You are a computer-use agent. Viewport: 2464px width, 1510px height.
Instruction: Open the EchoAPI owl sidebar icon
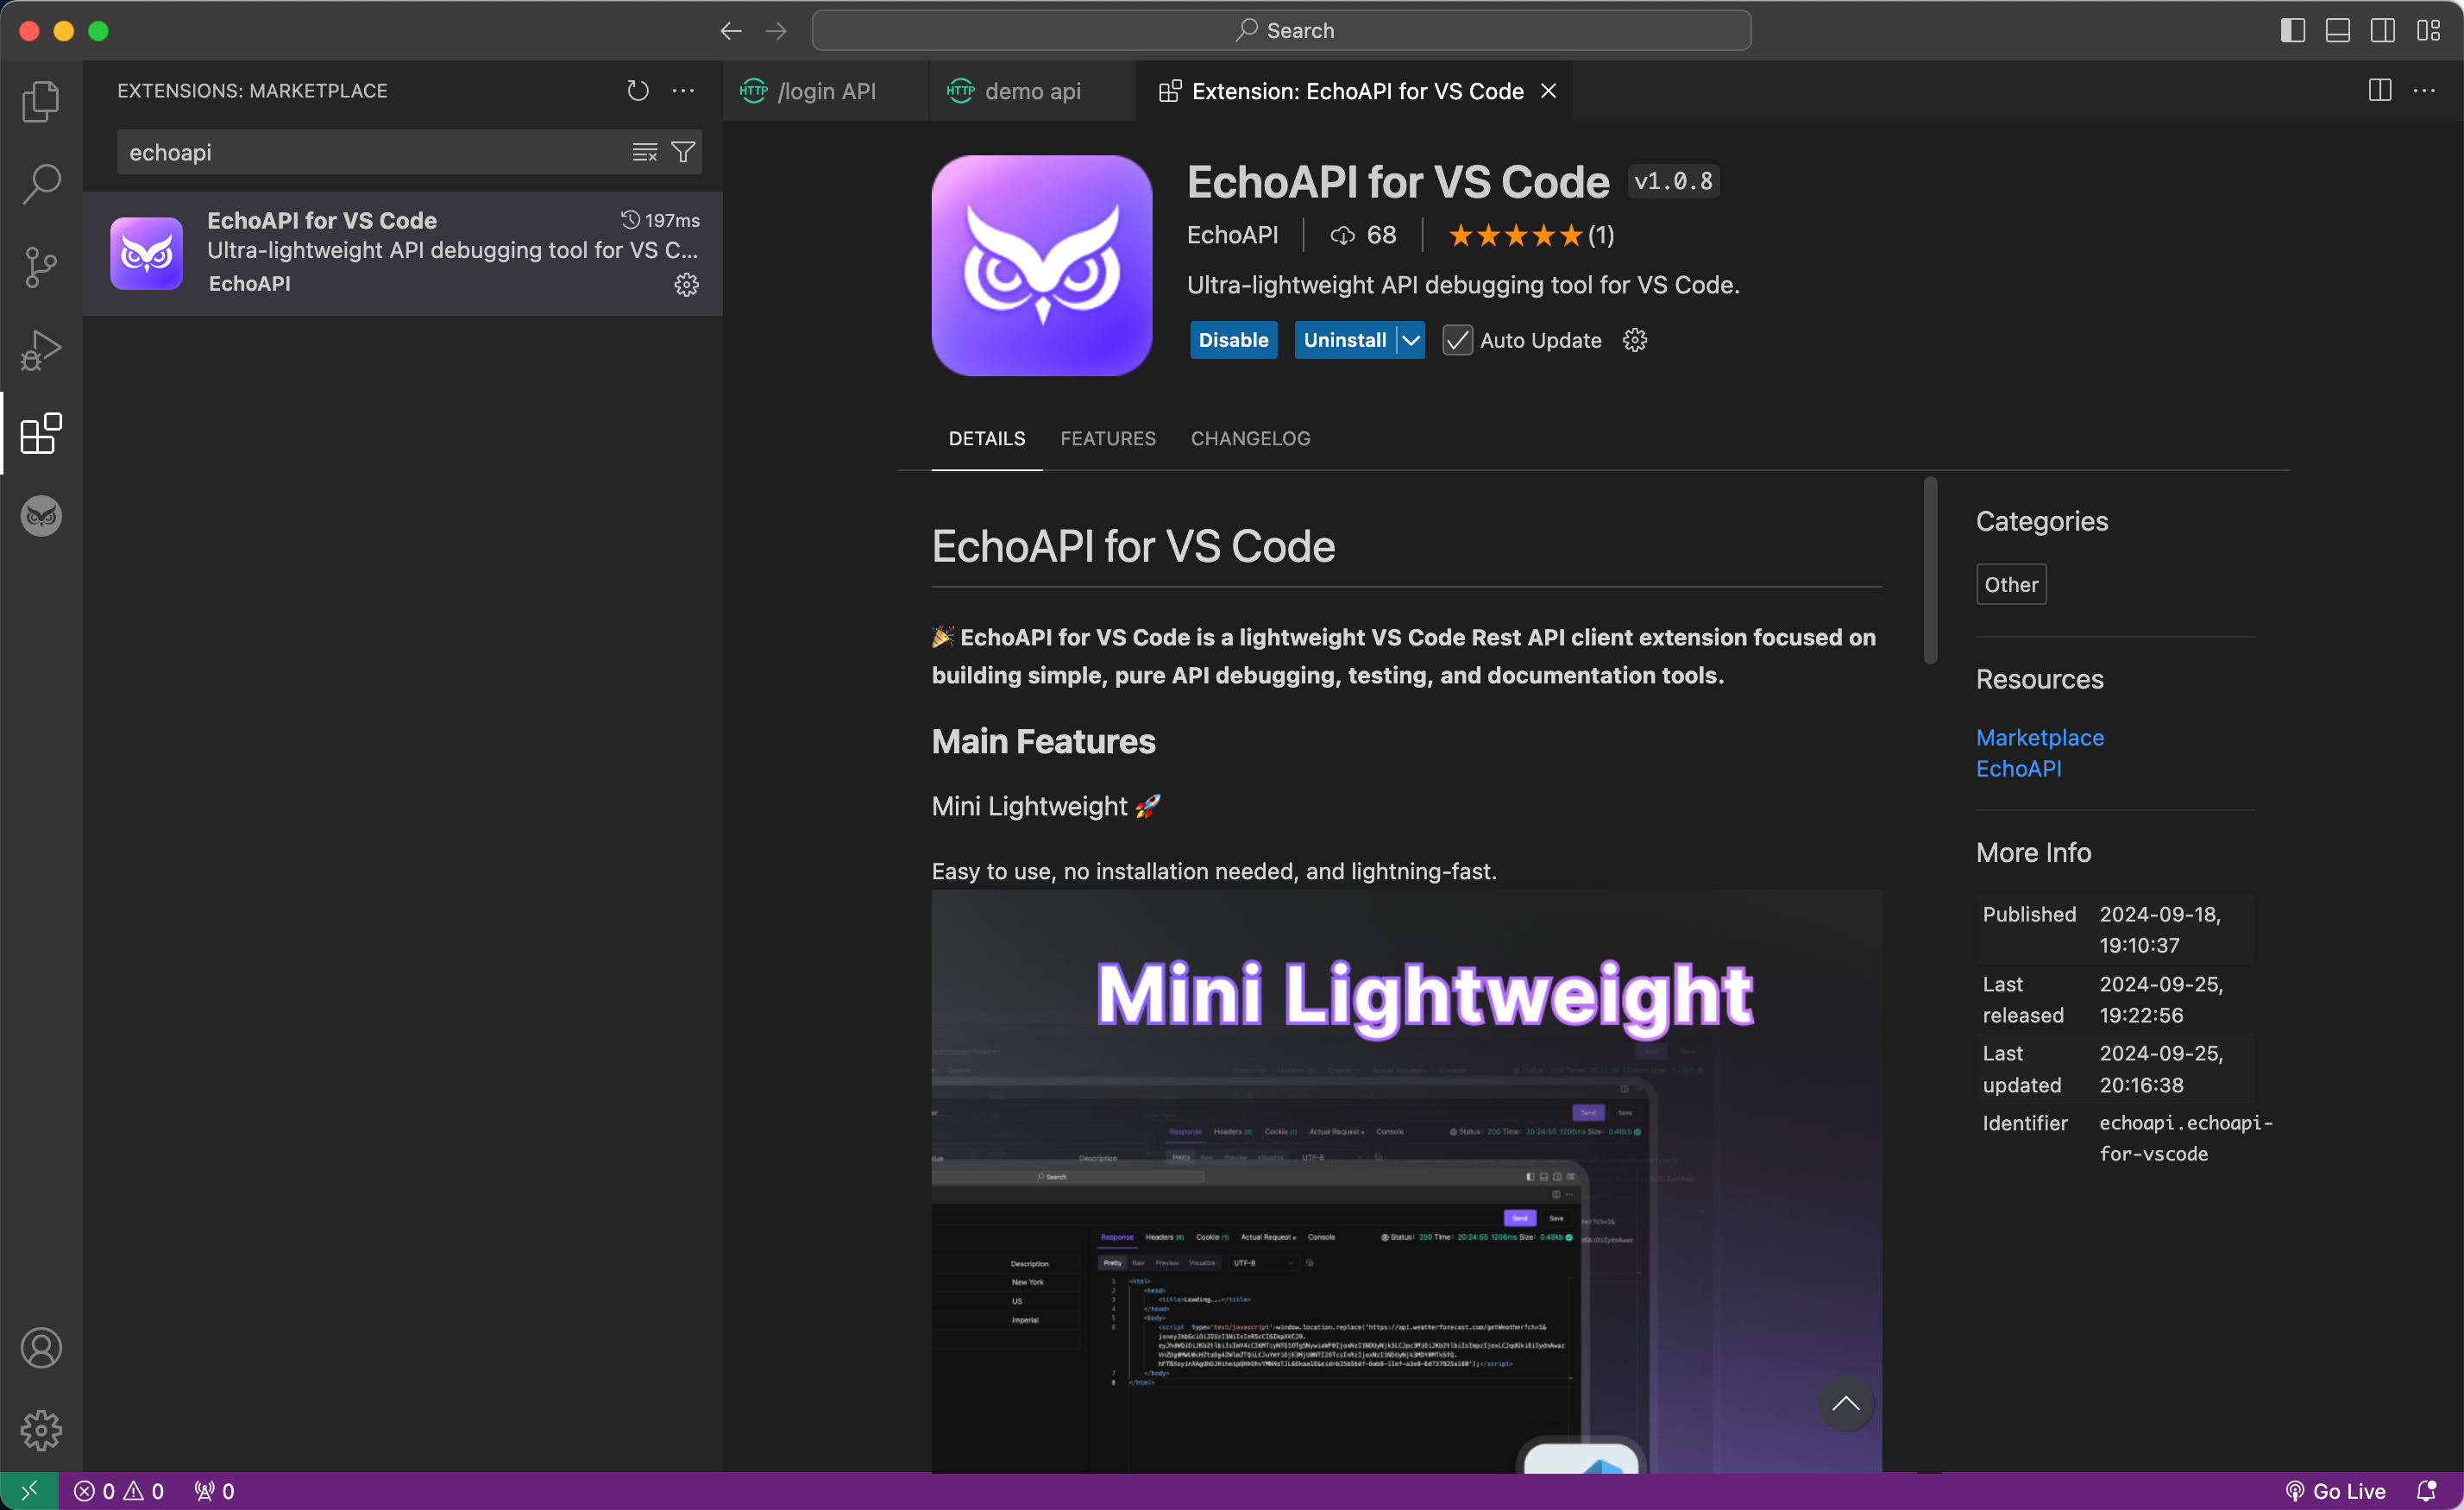(x=41, y=516)
